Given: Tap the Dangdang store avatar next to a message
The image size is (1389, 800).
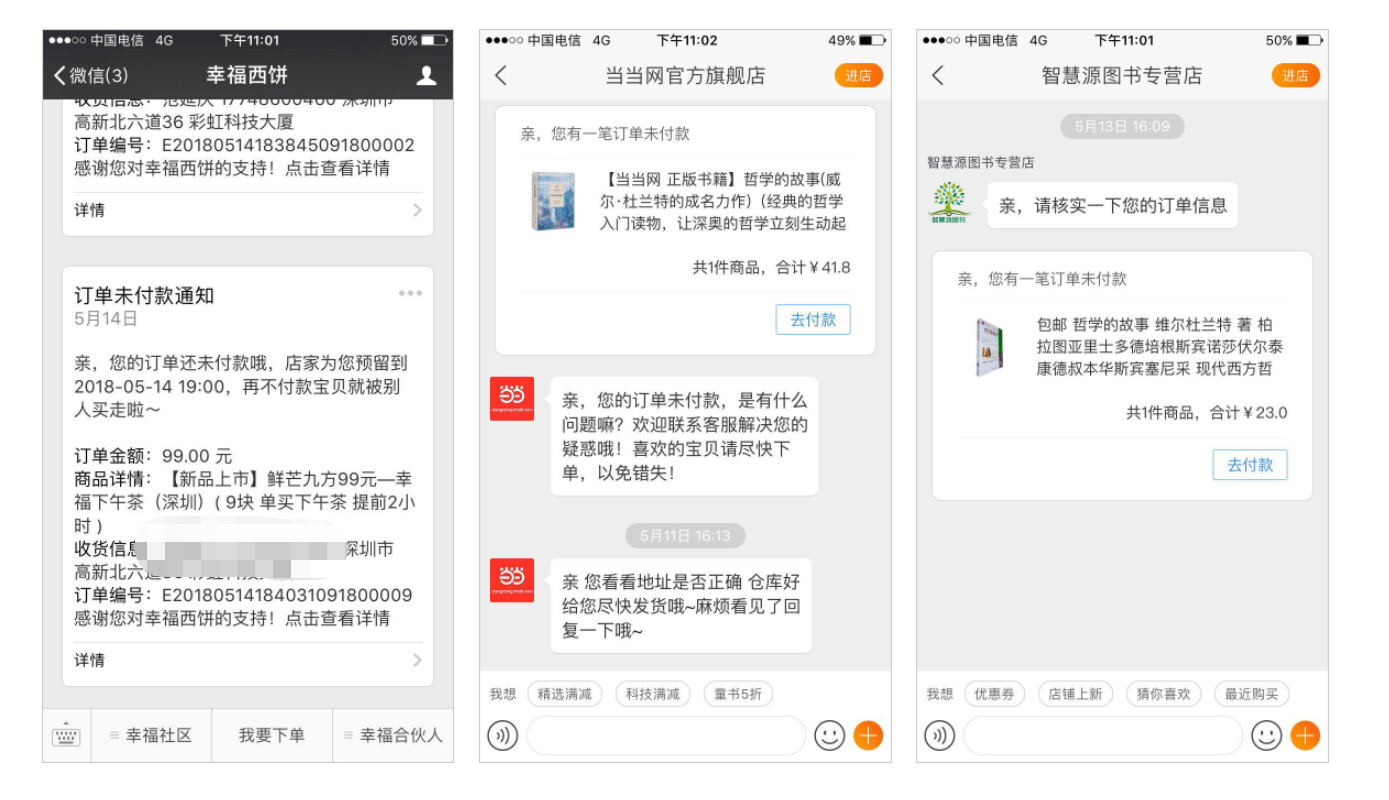Looking at the screenshot, I should coord(511,398).
